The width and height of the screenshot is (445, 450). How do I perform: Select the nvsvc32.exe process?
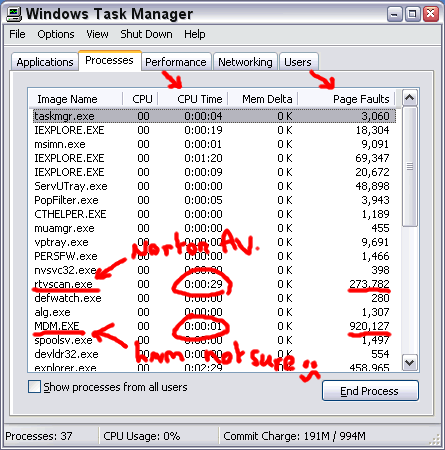click(x=214, y=270)
